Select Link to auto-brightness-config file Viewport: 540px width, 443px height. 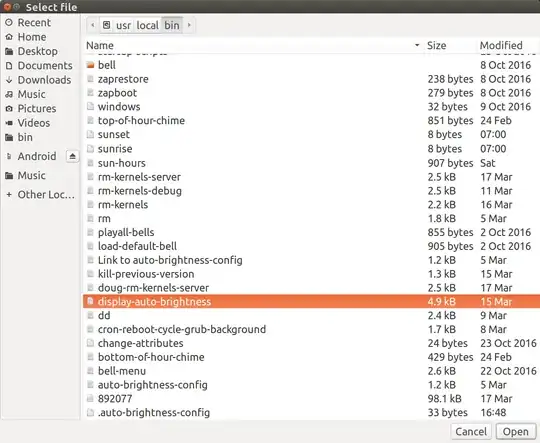point(311,260)
